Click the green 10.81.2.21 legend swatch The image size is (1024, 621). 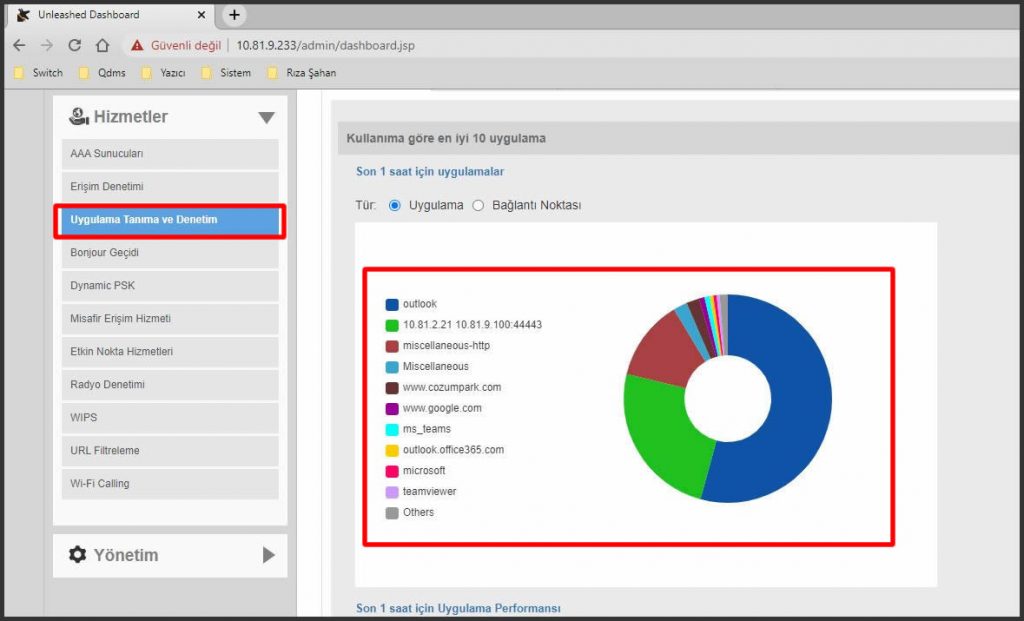coord(392,325)
